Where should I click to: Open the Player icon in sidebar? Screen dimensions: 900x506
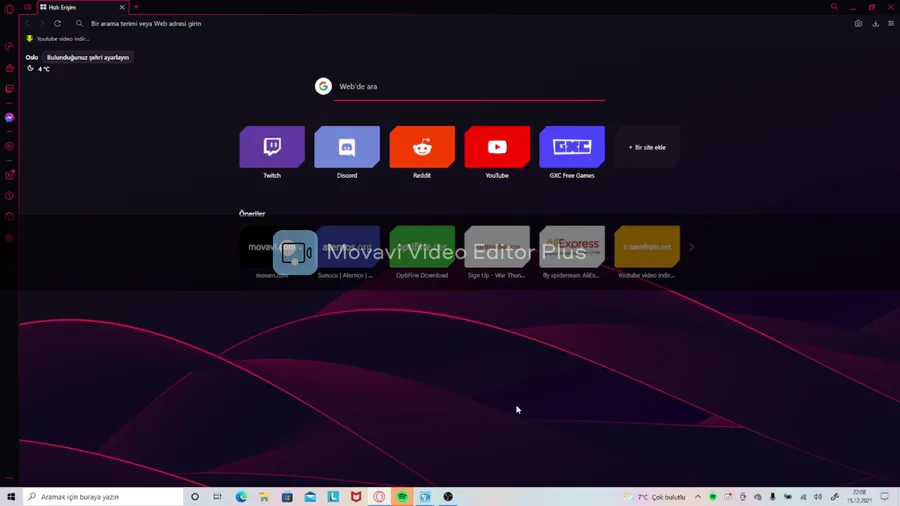[x=9, y=146]
